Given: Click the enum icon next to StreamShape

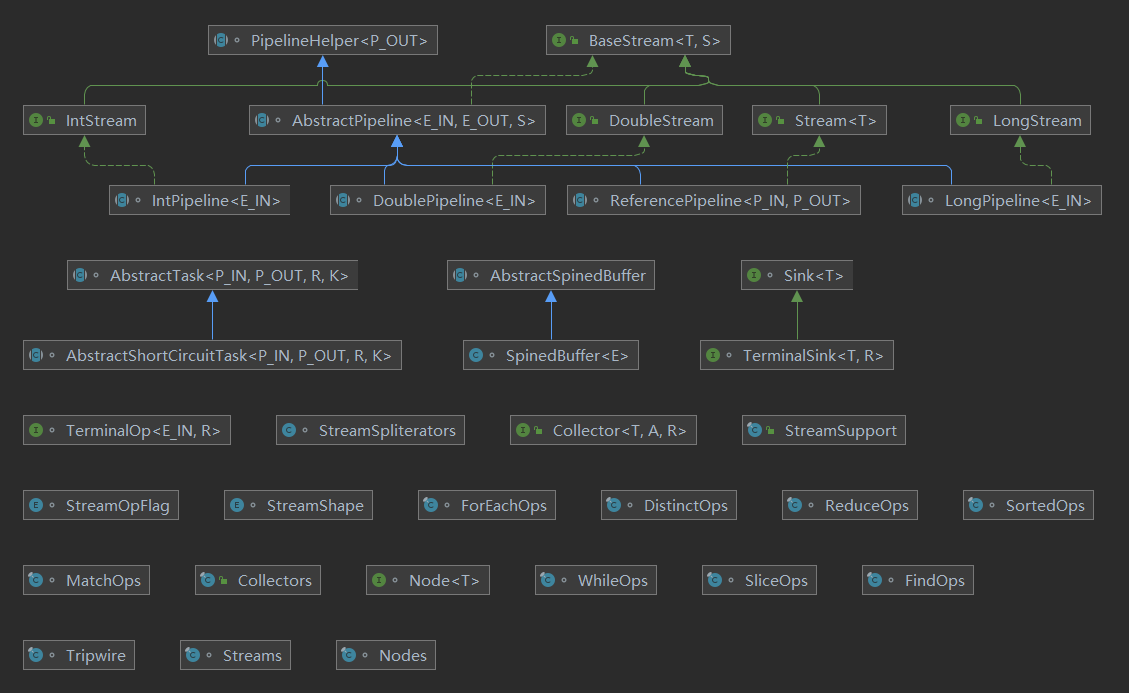Looking at the screenshot, I should click(237, 506).
